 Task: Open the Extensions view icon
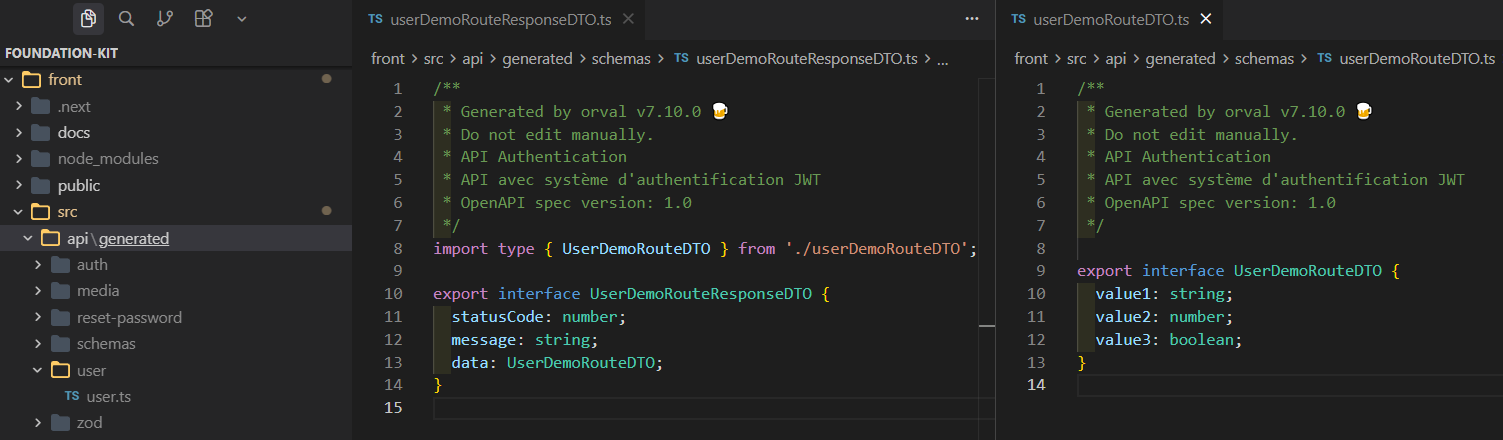click(203, 18)
